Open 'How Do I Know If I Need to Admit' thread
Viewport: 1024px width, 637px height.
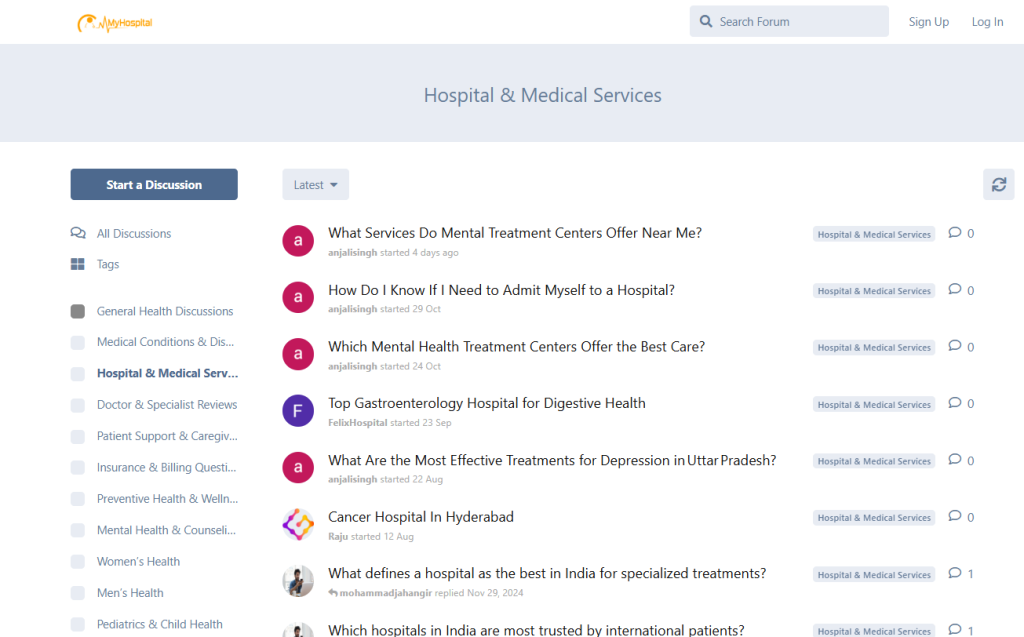coord(501,290)
